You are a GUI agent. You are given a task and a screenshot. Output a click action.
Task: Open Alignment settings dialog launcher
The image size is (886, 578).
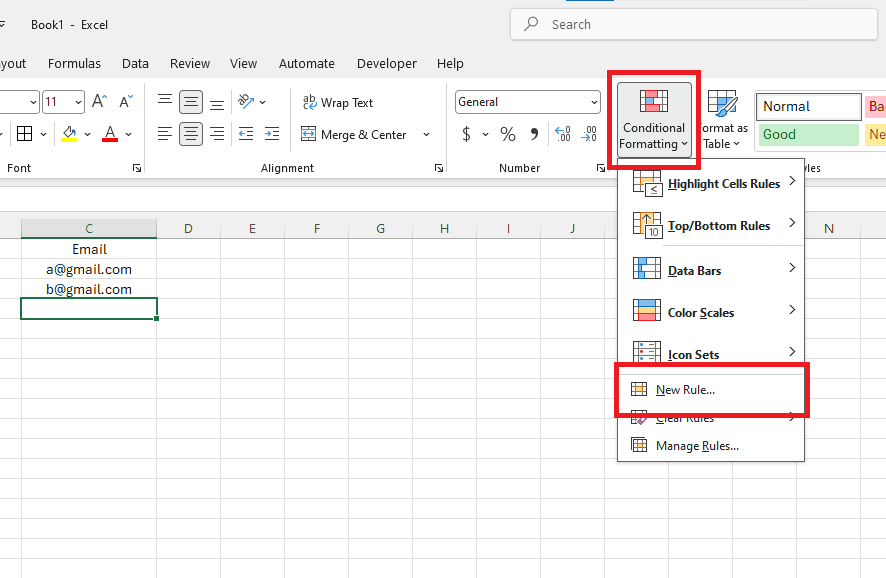coord(438,168)
